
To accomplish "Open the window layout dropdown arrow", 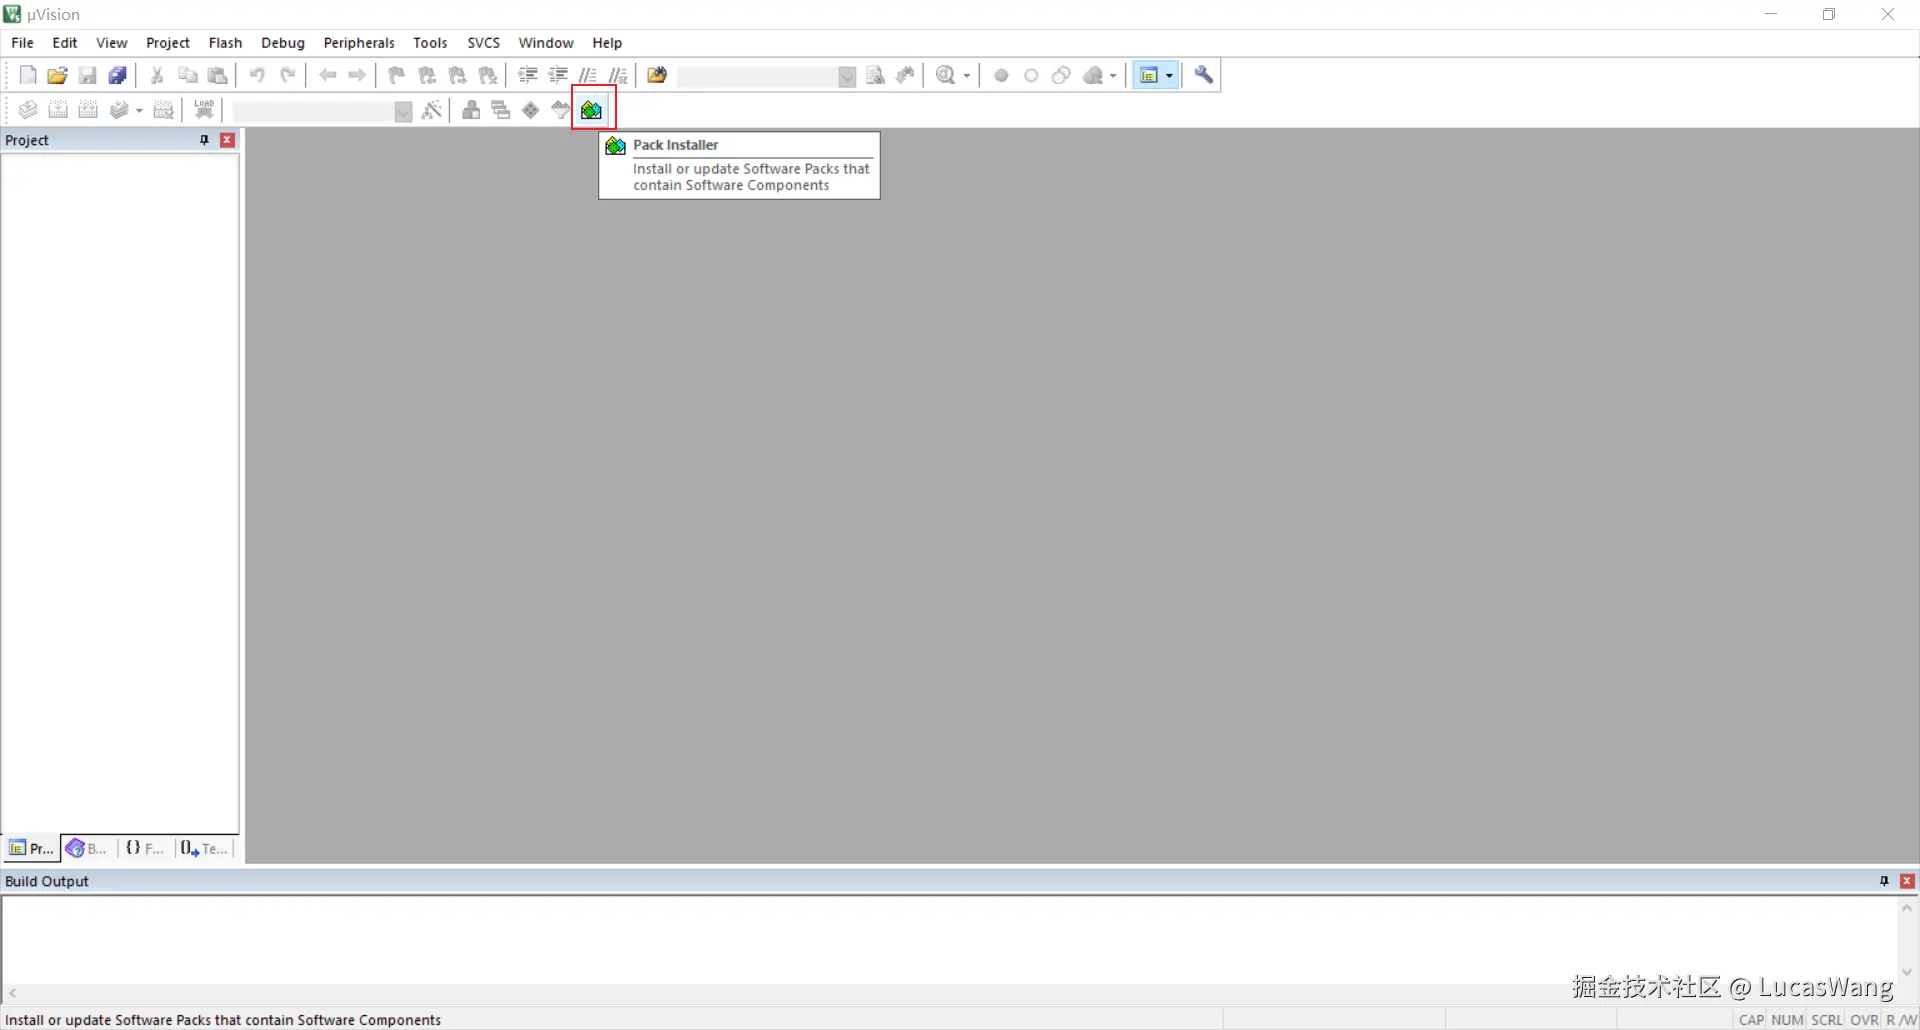I will click(x=1170, y=75).
